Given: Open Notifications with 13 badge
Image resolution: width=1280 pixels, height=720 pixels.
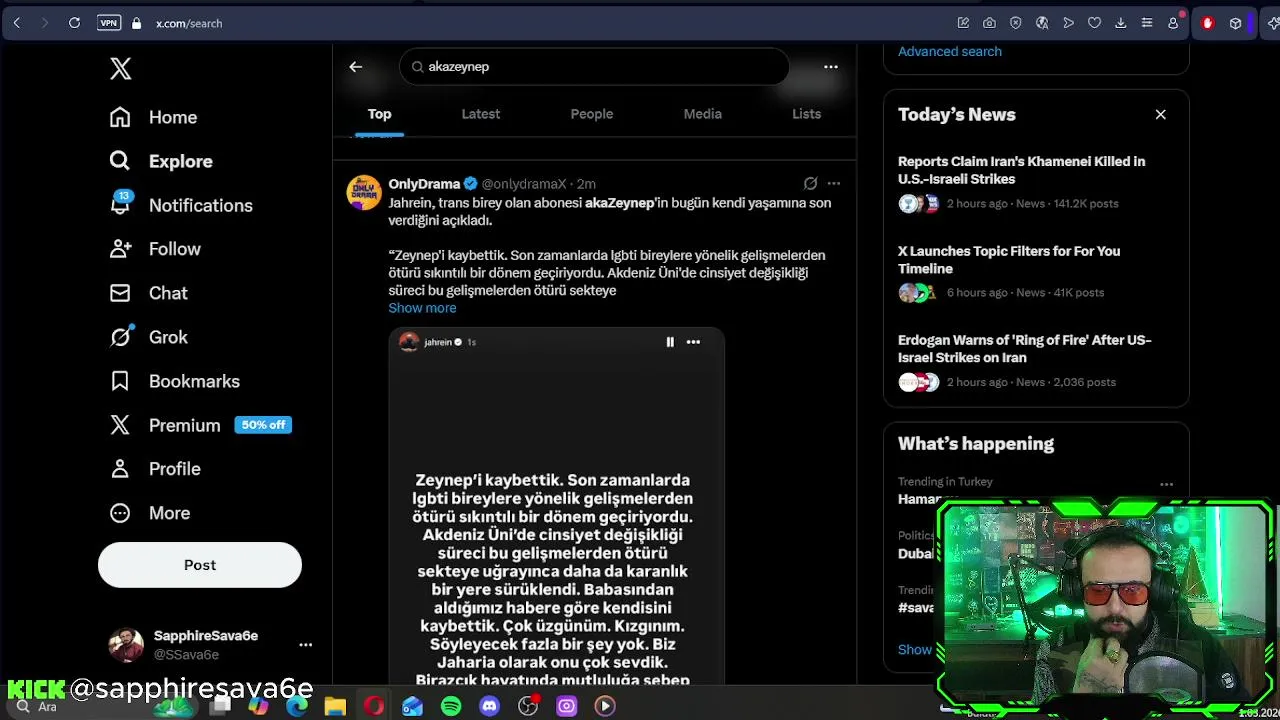Looking at the screenshot, I should [180, 205].
